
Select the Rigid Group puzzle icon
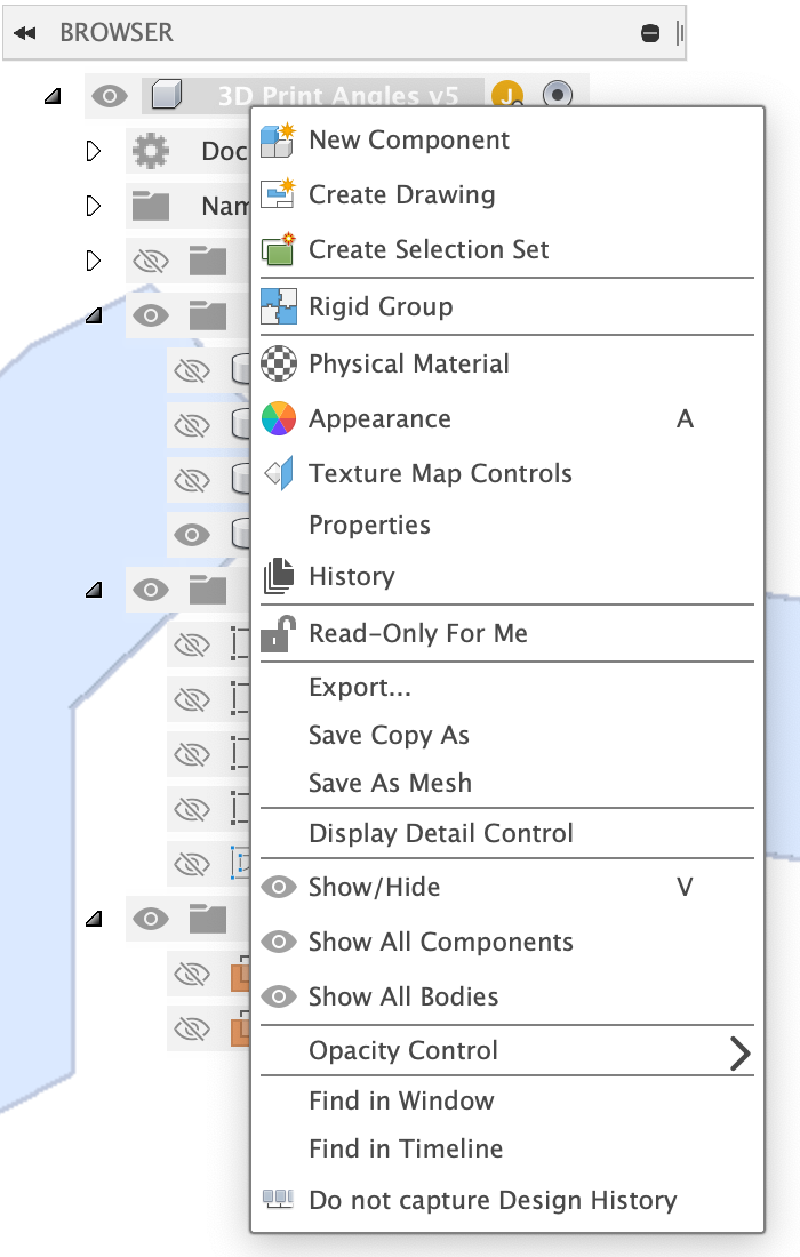coord(278,306)
